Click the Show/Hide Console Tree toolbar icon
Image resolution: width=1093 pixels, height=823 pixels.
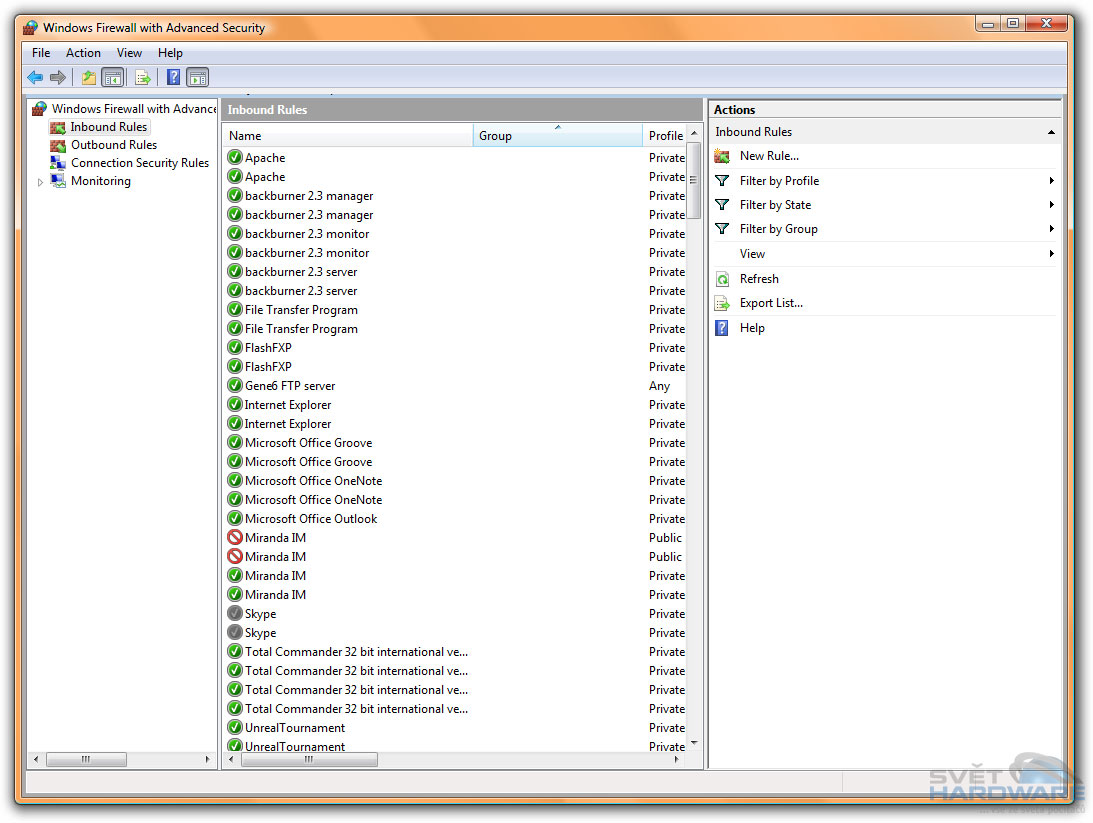(112, 77)
